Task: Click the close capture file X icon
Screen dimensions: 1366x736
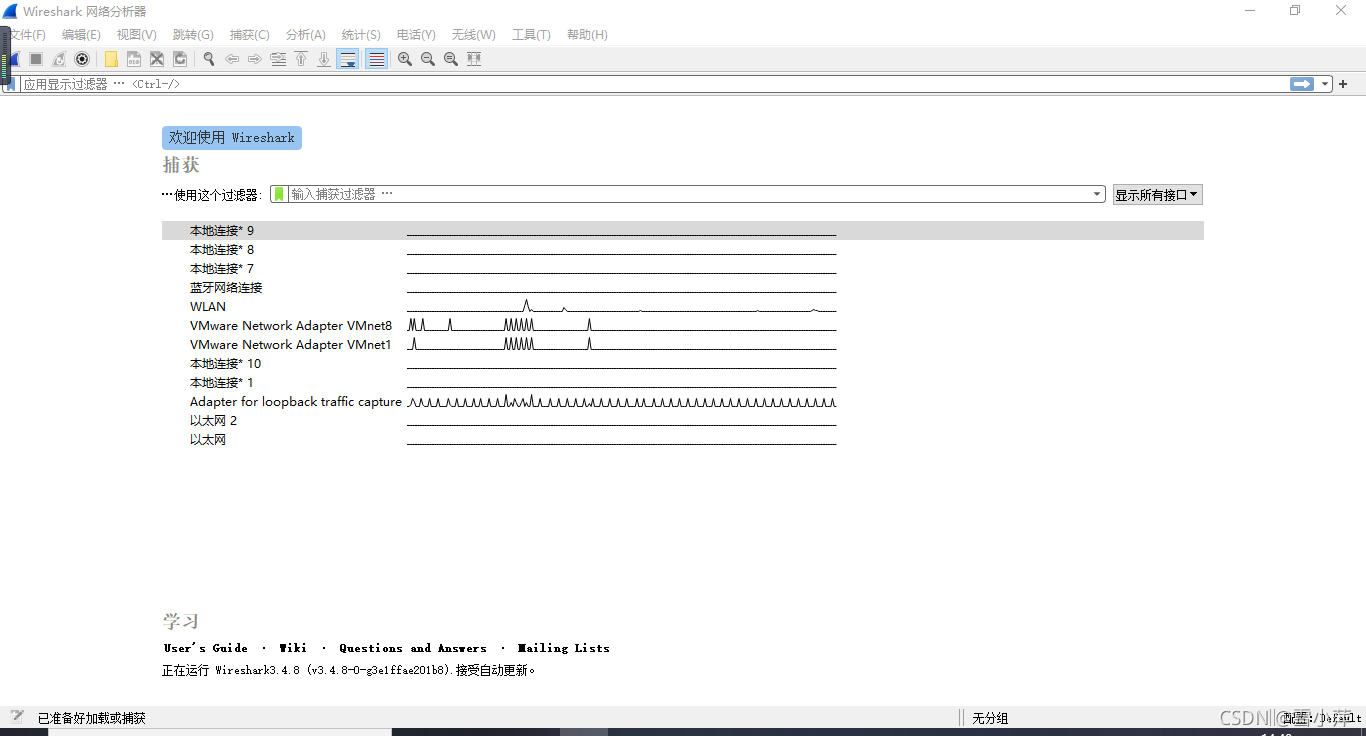Action: pos(157,59)
